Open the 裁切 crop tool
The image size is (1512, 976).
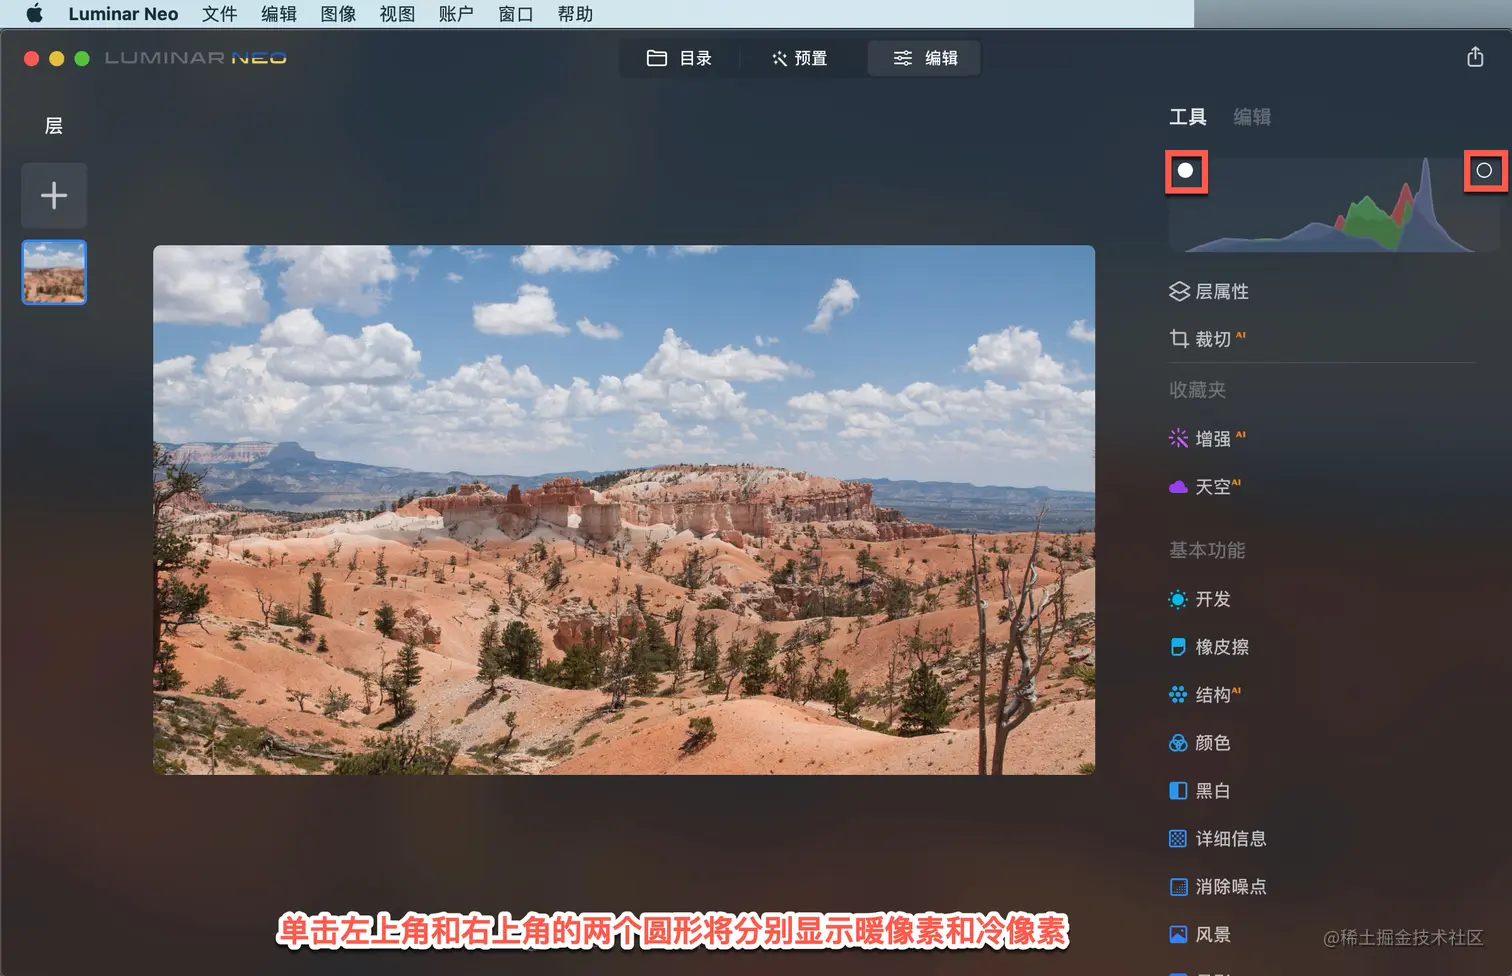pyautogui.click(x=1208, y=339)
